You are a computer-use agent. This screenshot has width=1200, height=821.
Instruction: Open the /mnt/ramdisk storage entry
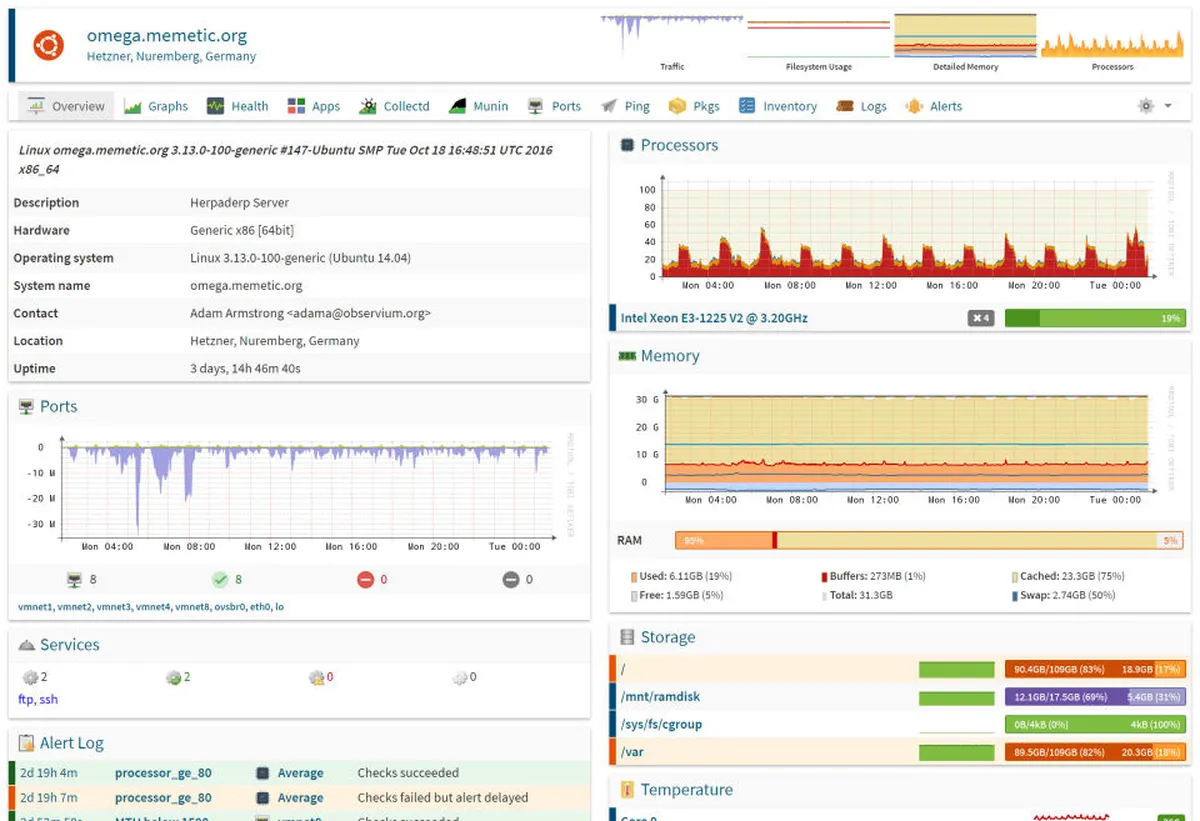click(660, 697)
